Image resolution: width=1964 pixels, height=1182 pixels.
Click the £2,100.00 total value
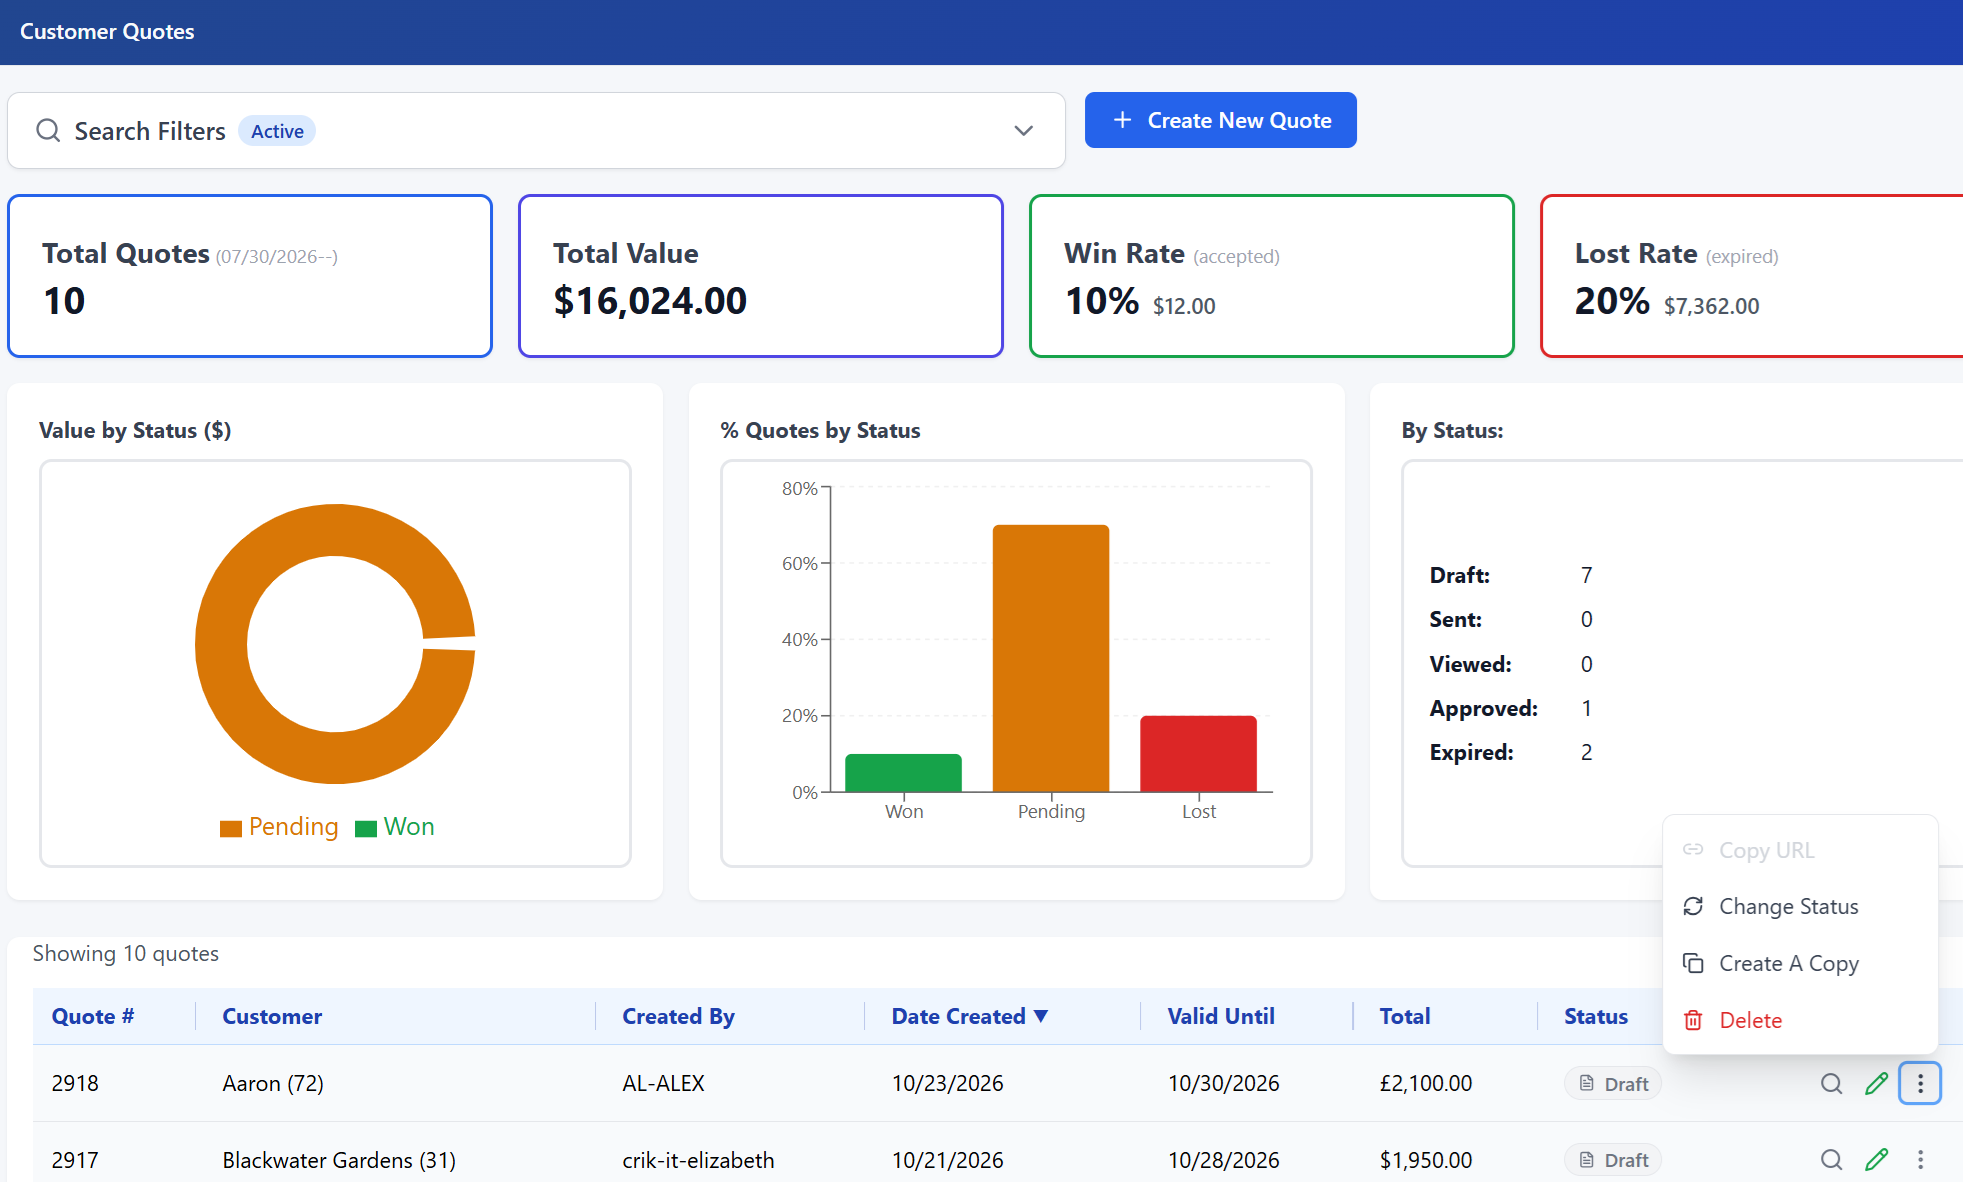[1426, 1083]
